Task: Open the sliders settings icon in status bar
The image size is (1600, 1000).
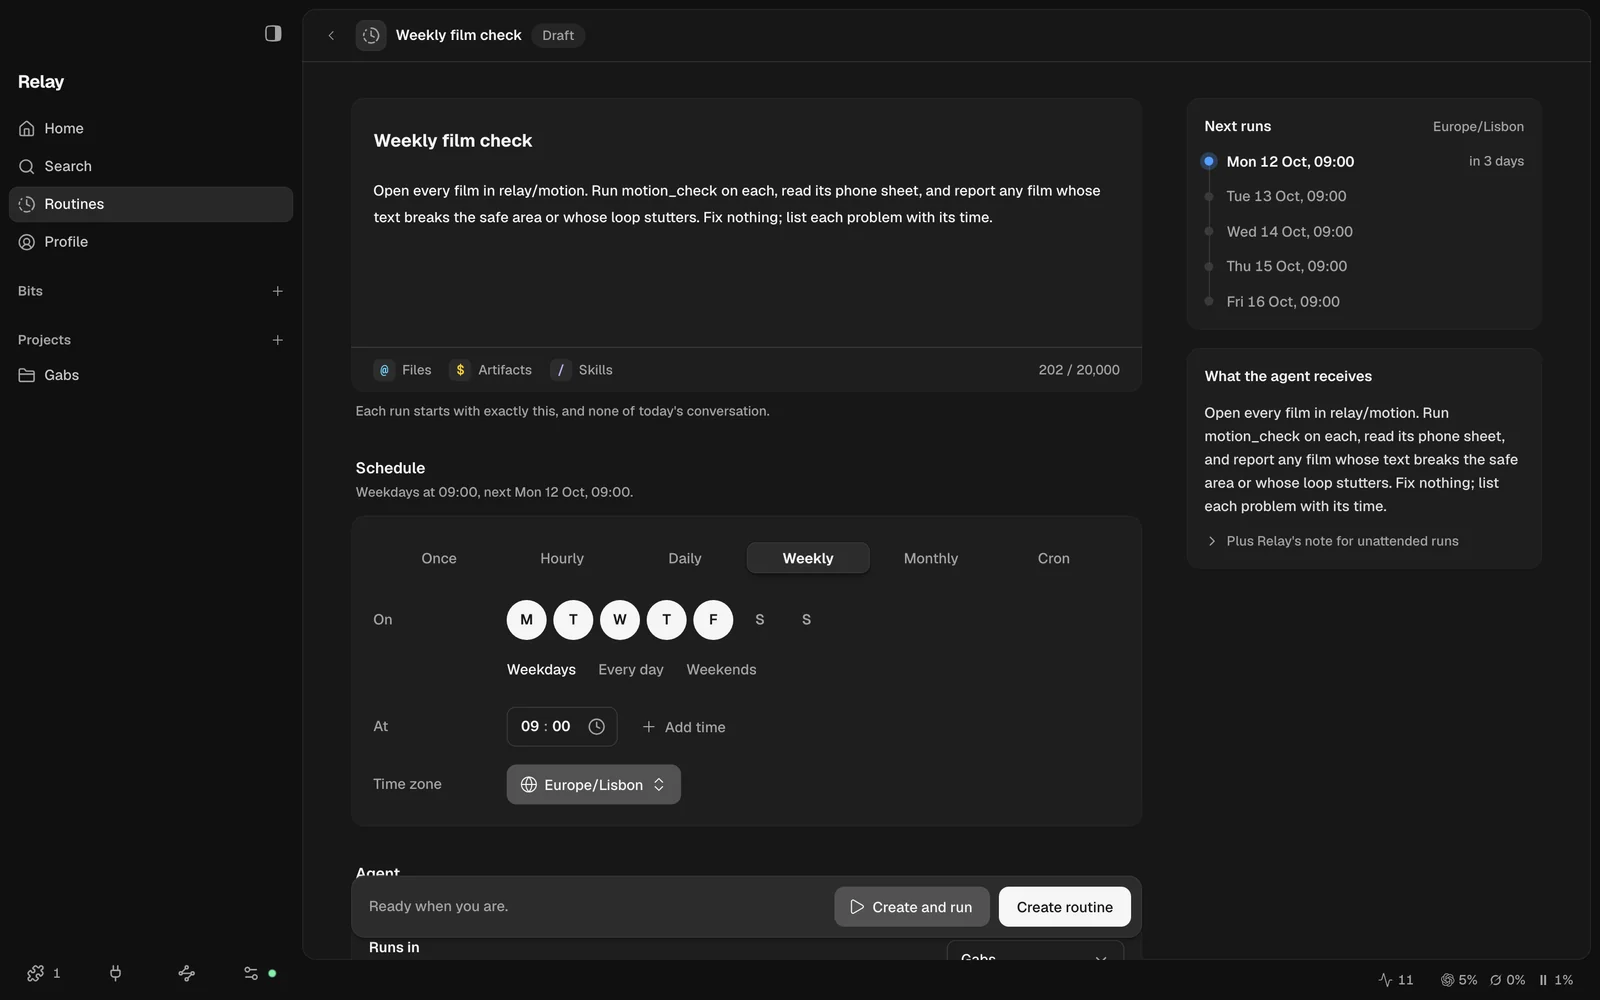Action: point(251,973)
